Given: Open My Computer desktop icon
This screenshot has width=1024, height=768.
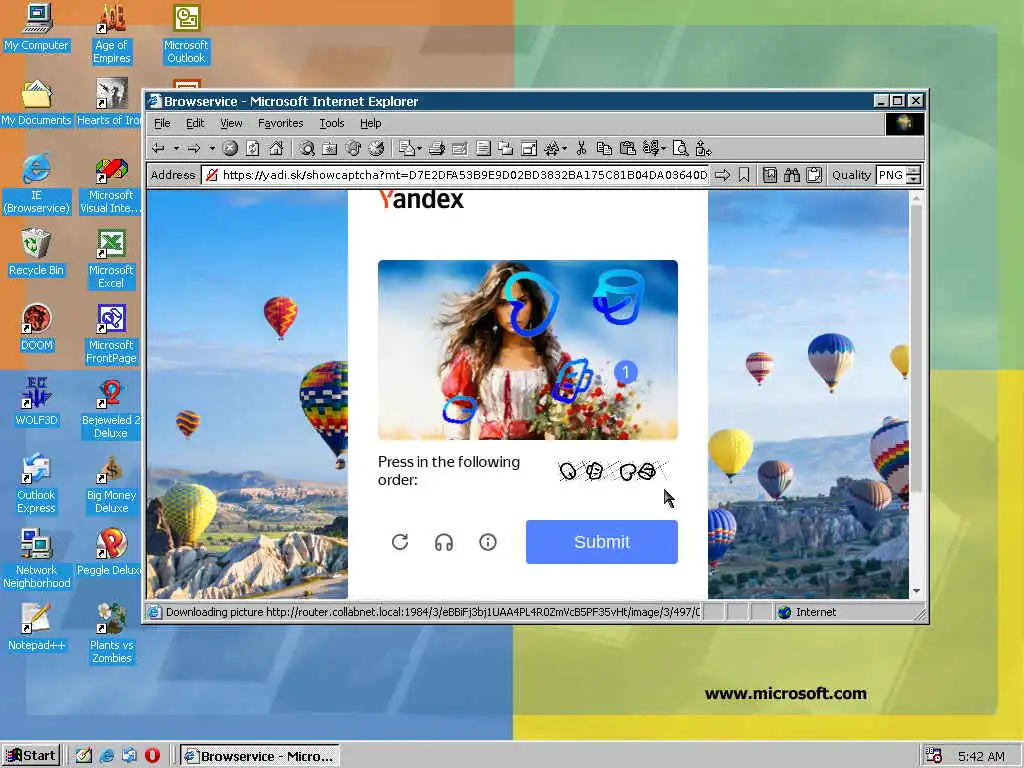Looking at the screenshot, I should click(x=36, y=27).
